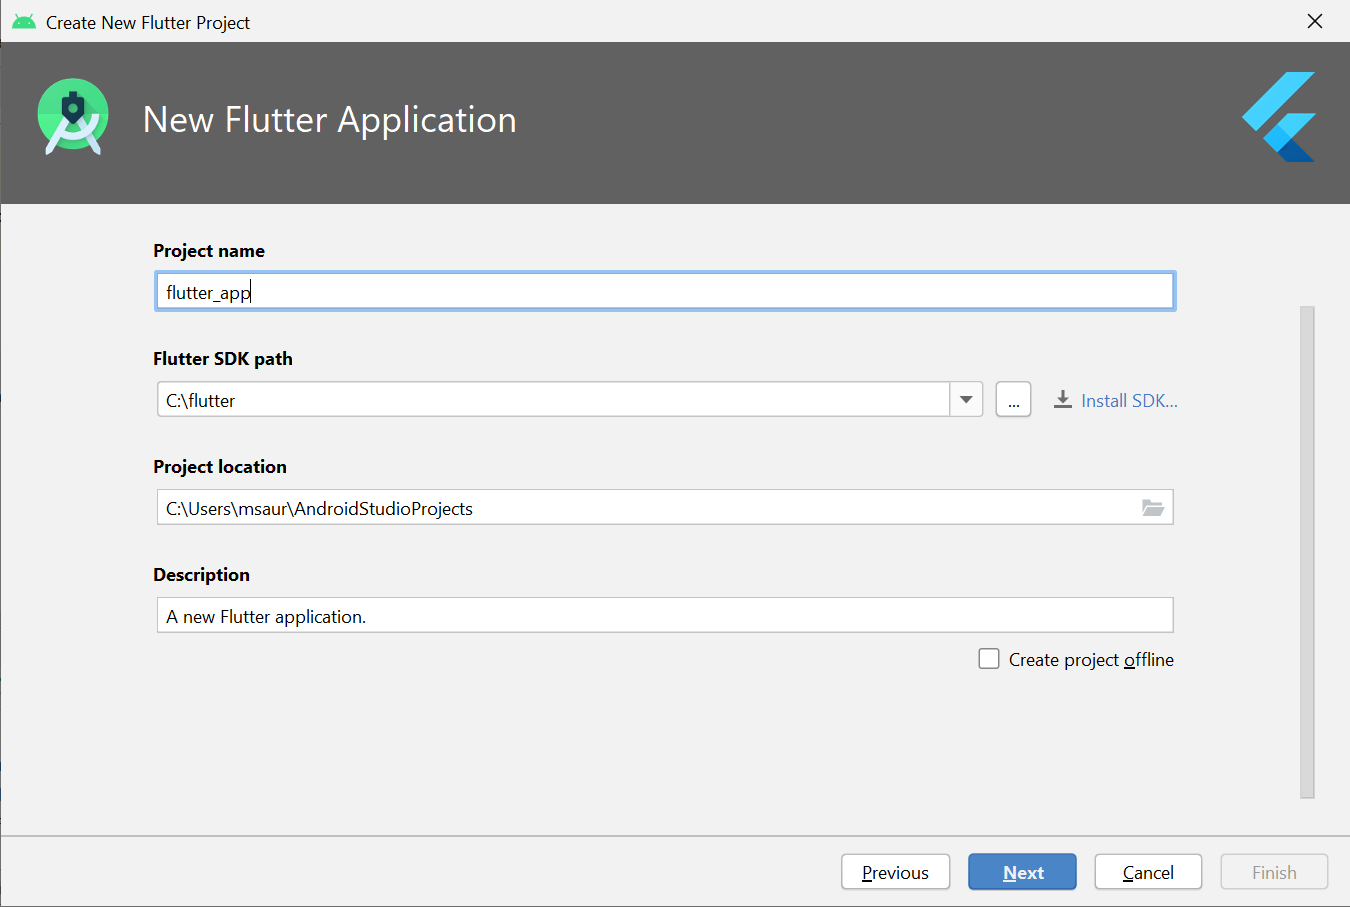
Task: Click the Android icon in the title bar
Action: pos(24,22)
